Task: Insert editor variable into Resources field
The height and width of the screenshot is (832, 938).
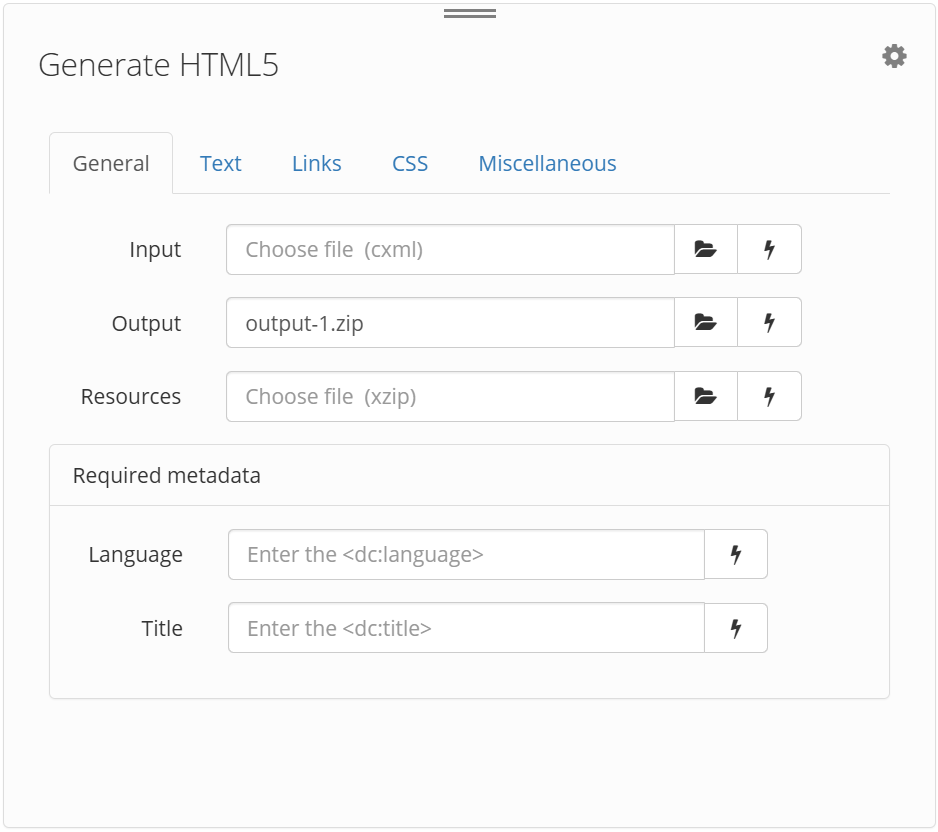Action: (x=769, y=396)
